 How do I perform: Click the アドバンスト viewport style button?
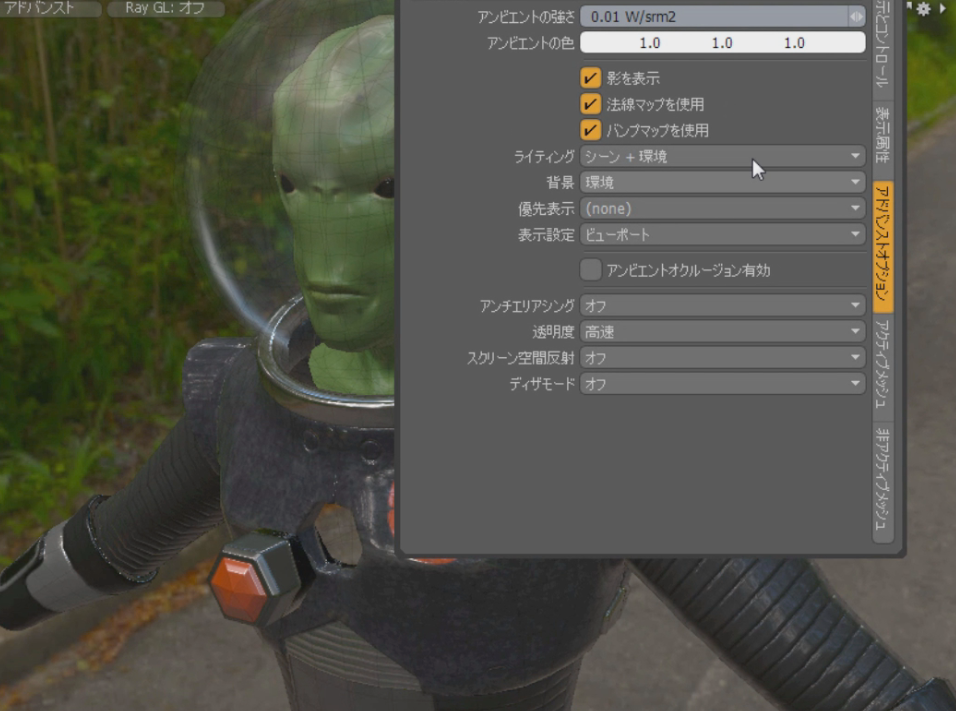(x=50, y=8)
